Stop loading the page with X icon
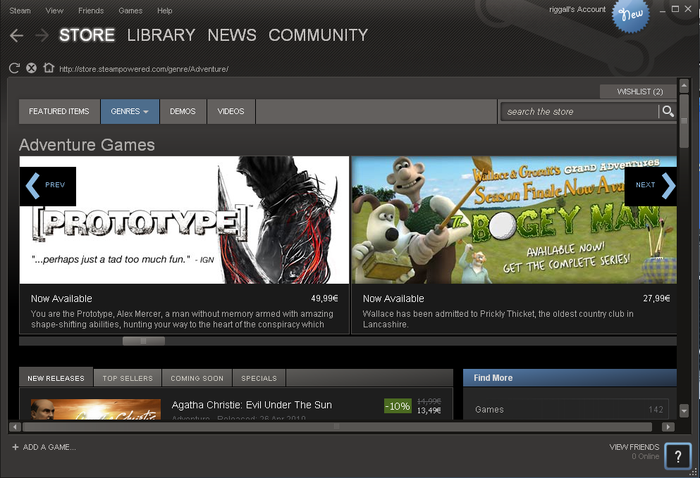This screenshot has height=478, width=700. tap(31, 68)
